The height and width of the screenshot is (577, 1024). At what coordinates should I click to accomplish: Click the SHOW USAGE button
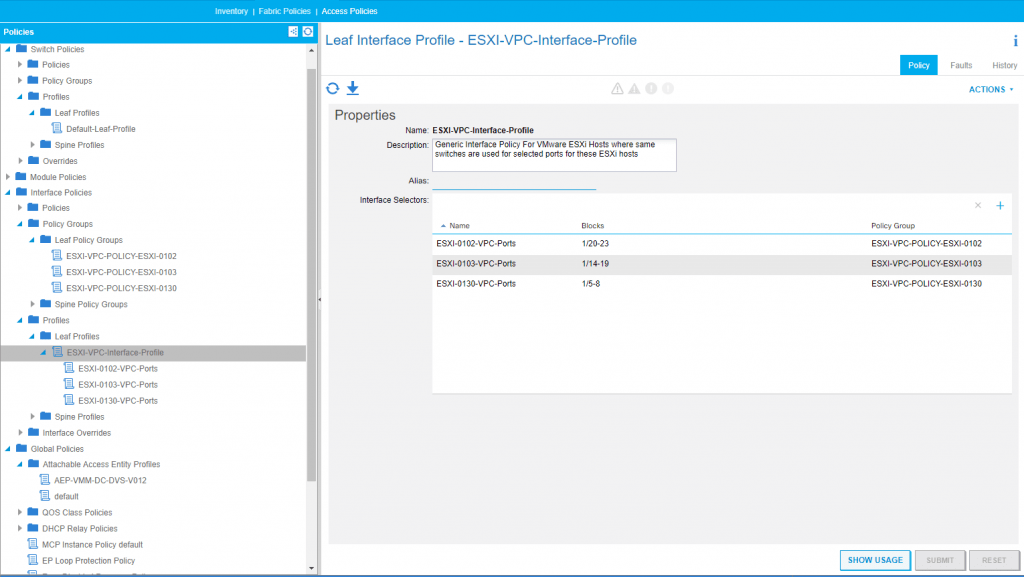pos(875,561)
